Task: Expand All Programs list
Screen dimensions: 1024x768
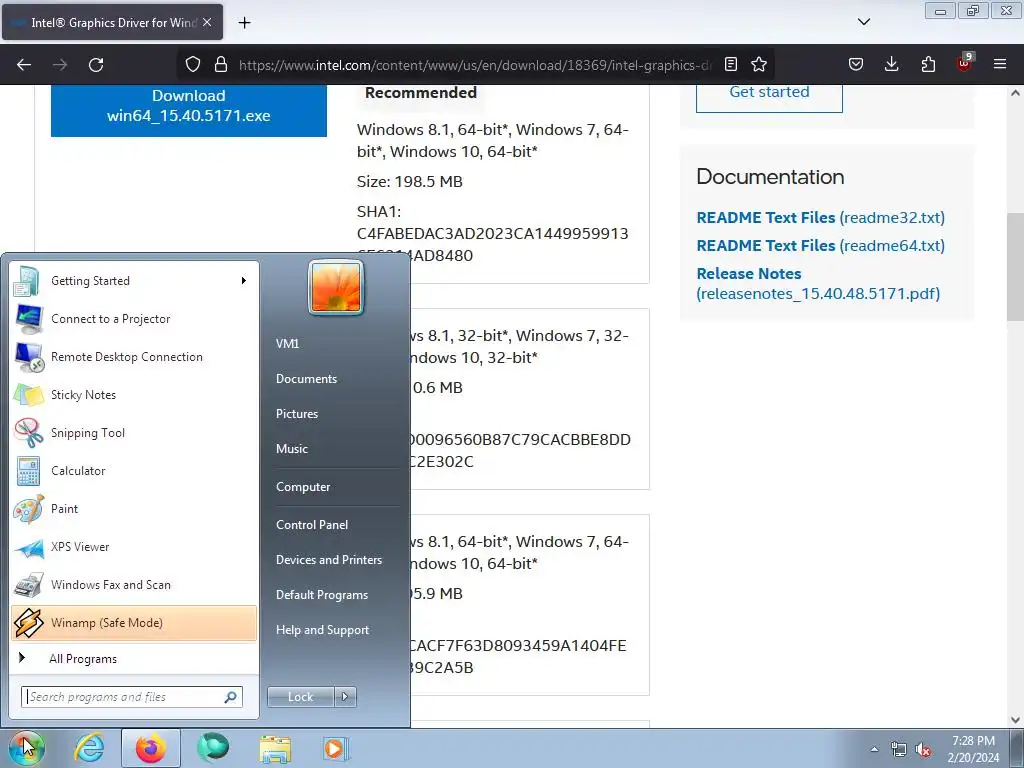Action: (x=134, y=658)
